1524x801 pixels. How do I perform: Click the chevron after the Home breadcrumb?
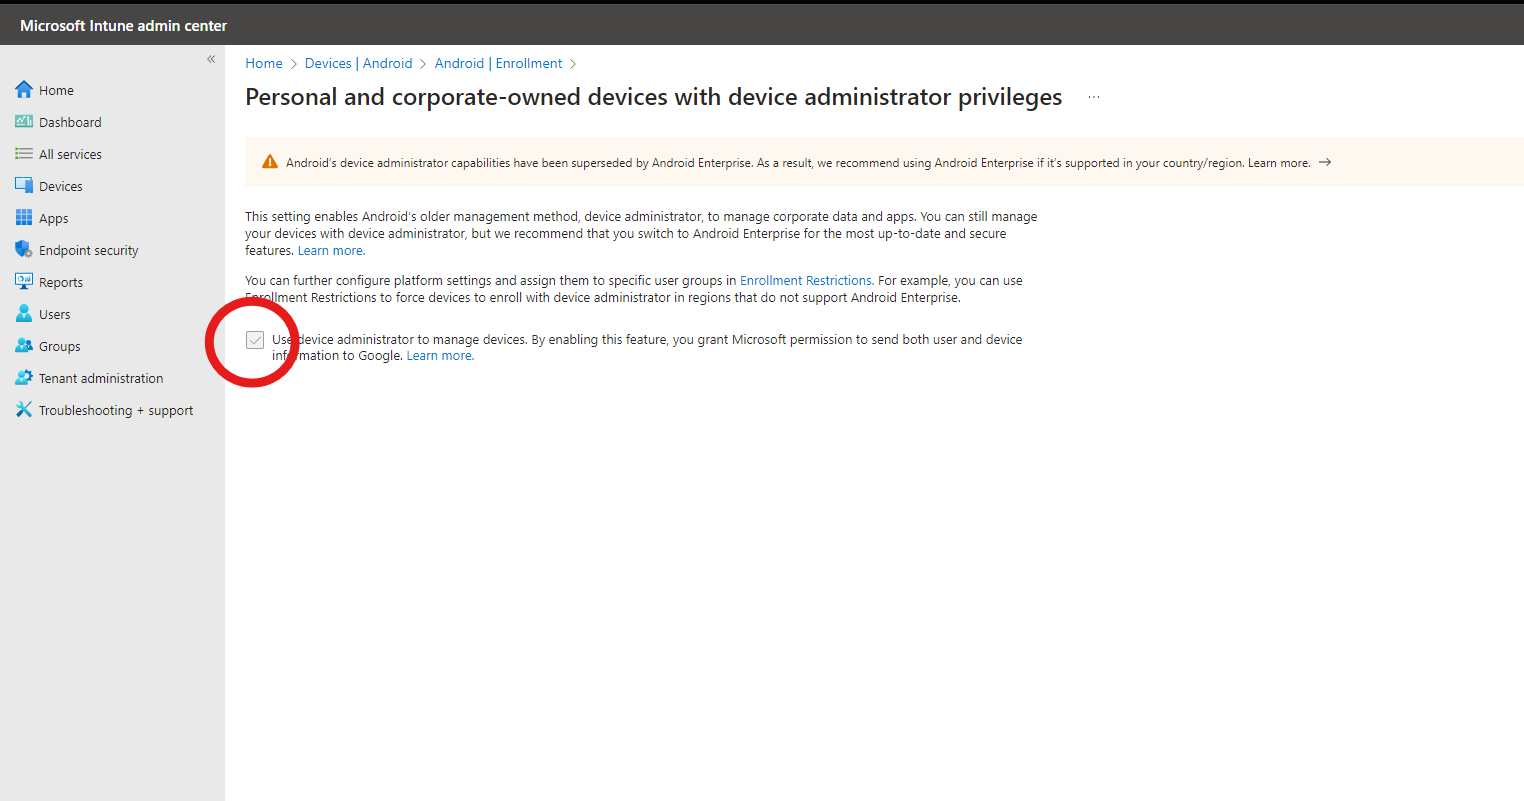(x=294, y=64)
